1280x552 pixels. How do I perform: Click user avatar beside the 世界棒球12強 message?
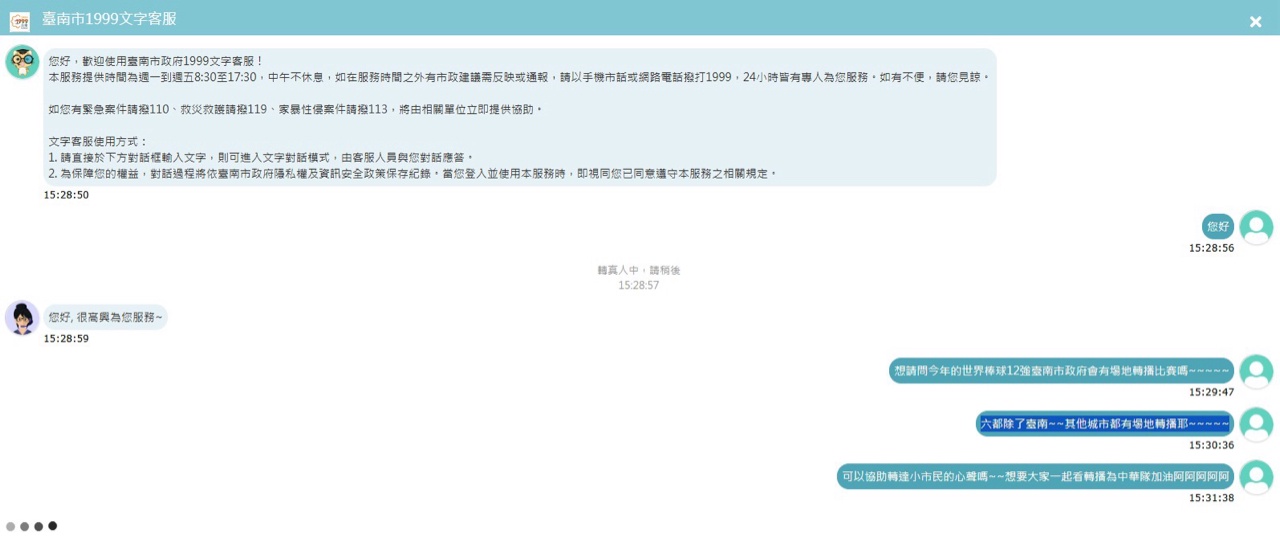pyautogui.click(x=1255, y=371)
